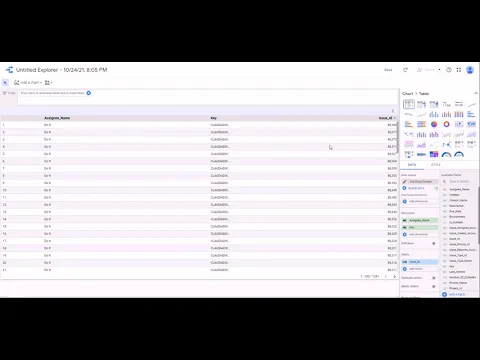Click the Data Studio logo icon
The height and width of the screenshot is (360, 480).
[9, 70]
